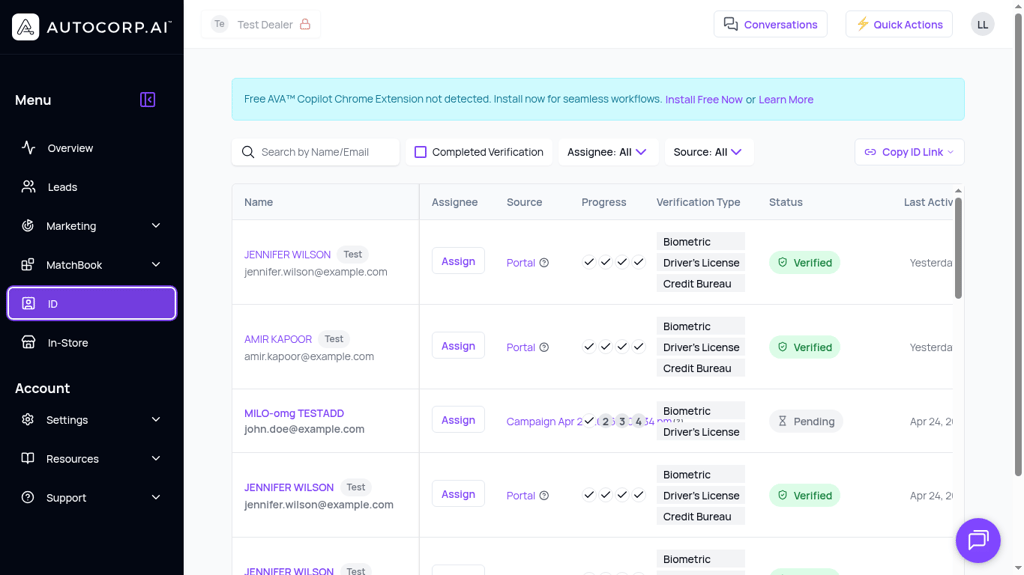1024x575 pixels.
Task: Click Portal help icon in Amir Kapoor row
Action: click(544, 347)
